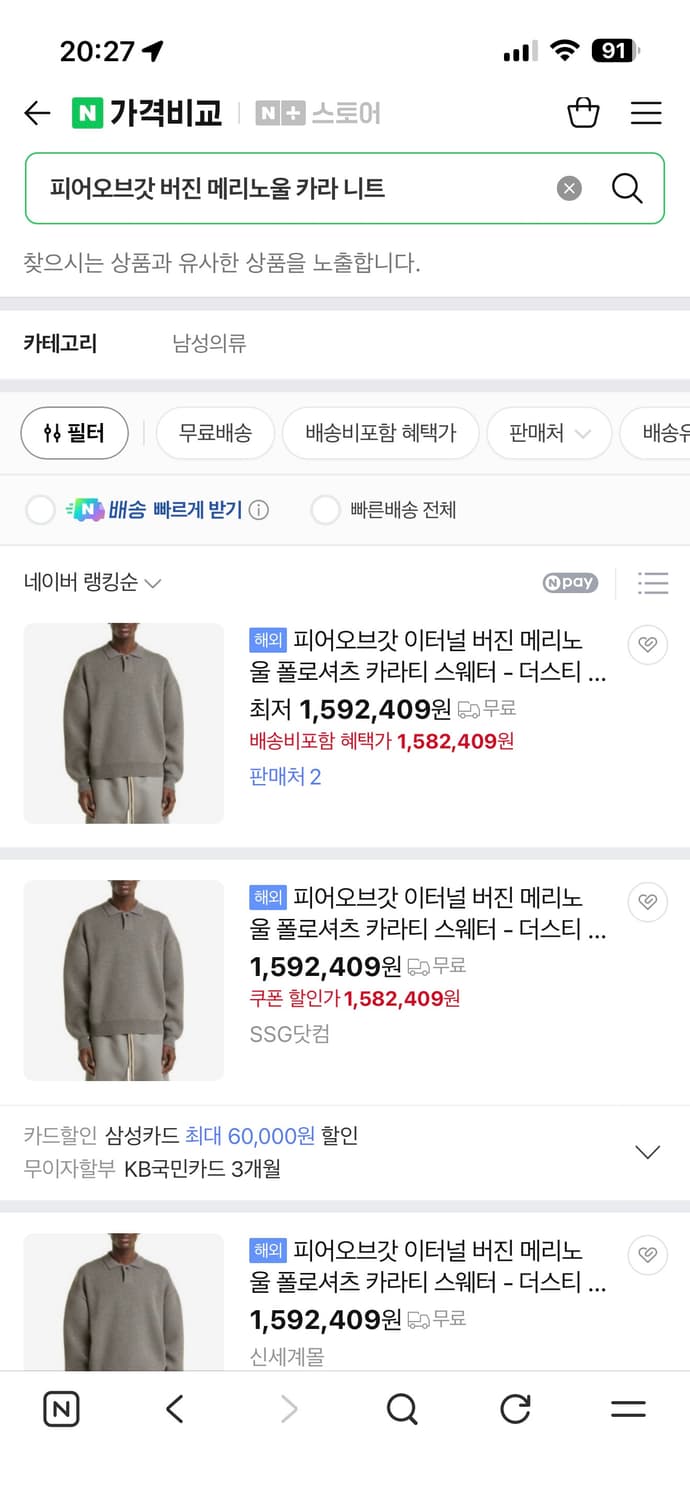
Task: Open the 판매처 2 sellers link
Action: tap(283, 776)
